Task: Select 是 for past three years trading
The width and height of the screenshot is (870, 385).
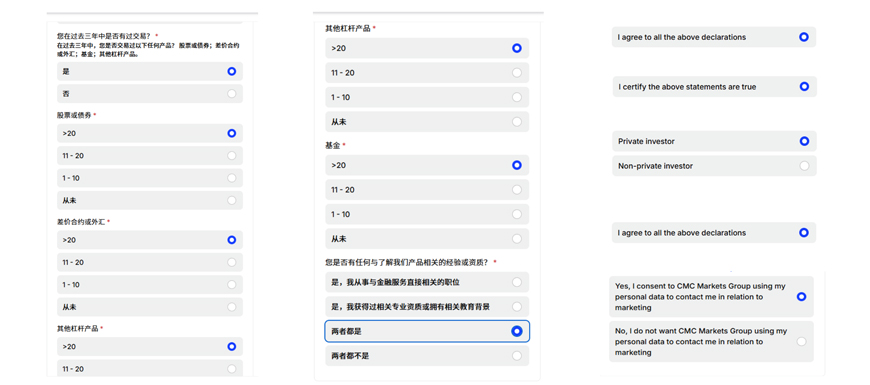Action: pyautogui.click(x=150, y=72)
